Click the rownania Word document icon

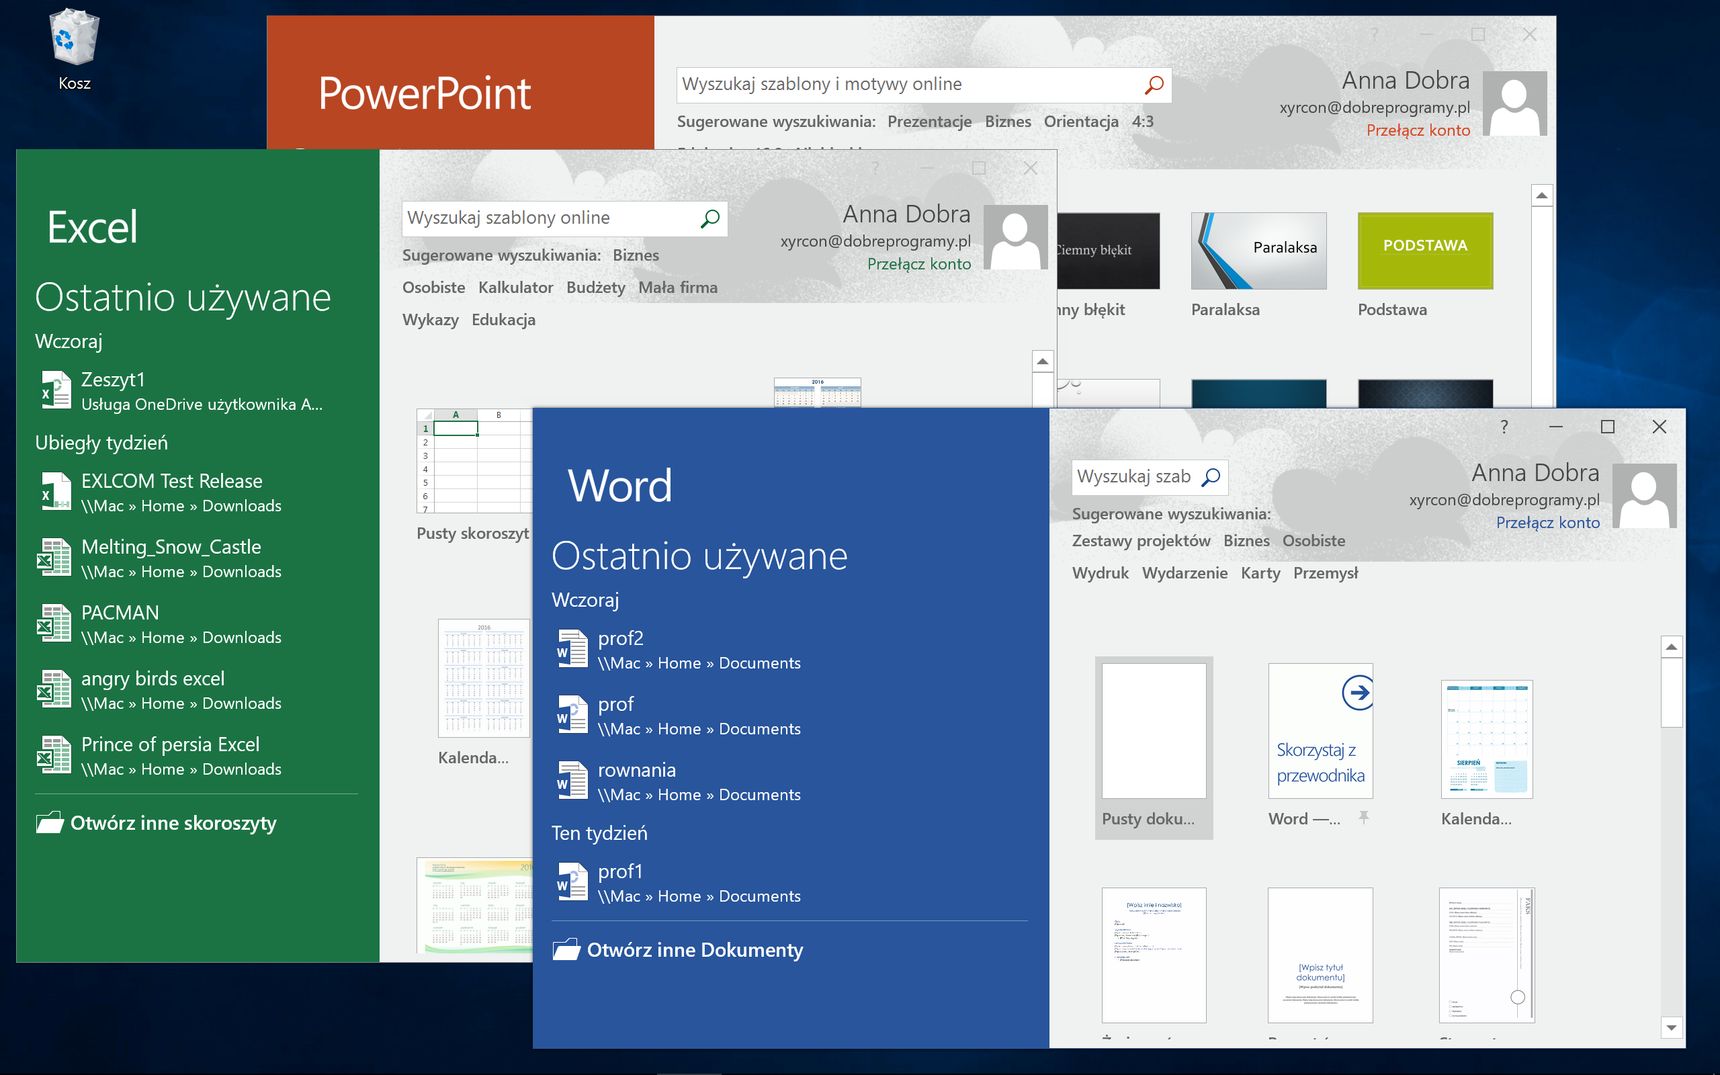point(572,781)
